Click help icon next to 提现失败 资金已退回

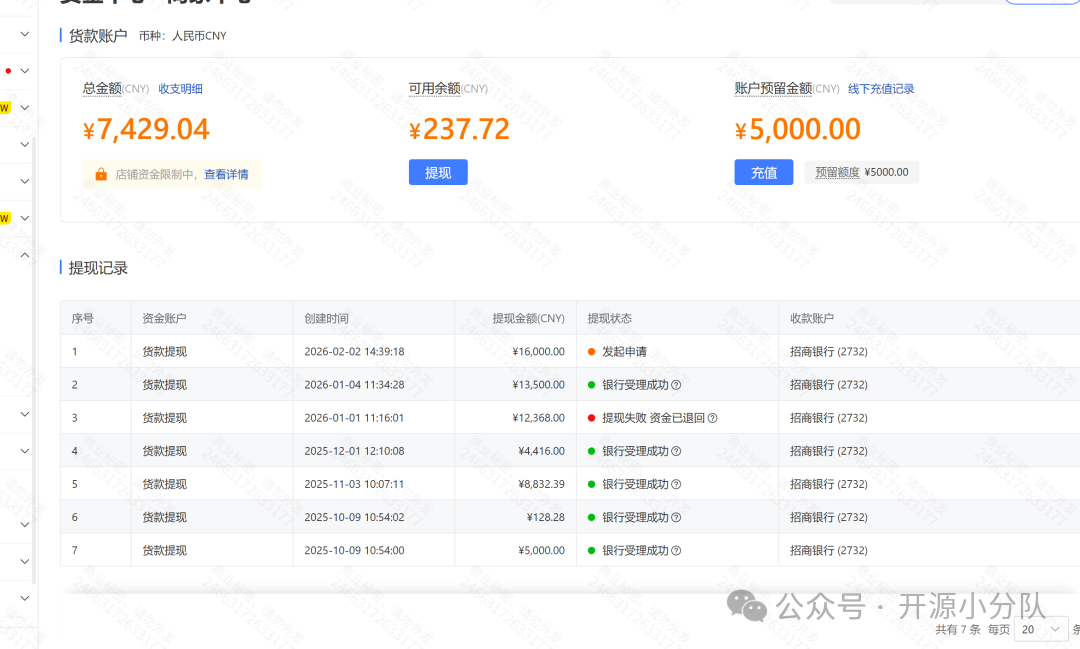click(x=713, y=418)
